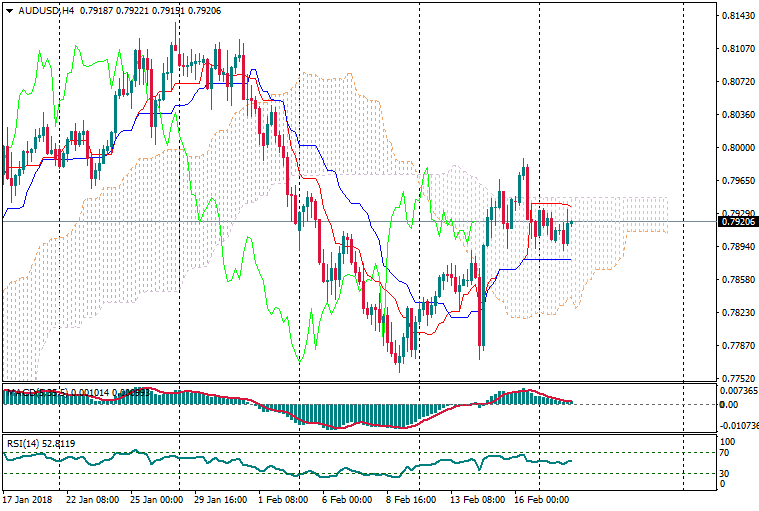Screen dimensions: 759x511
Task: Click the 0.80000 price axis level
Action: coord(737,148)
